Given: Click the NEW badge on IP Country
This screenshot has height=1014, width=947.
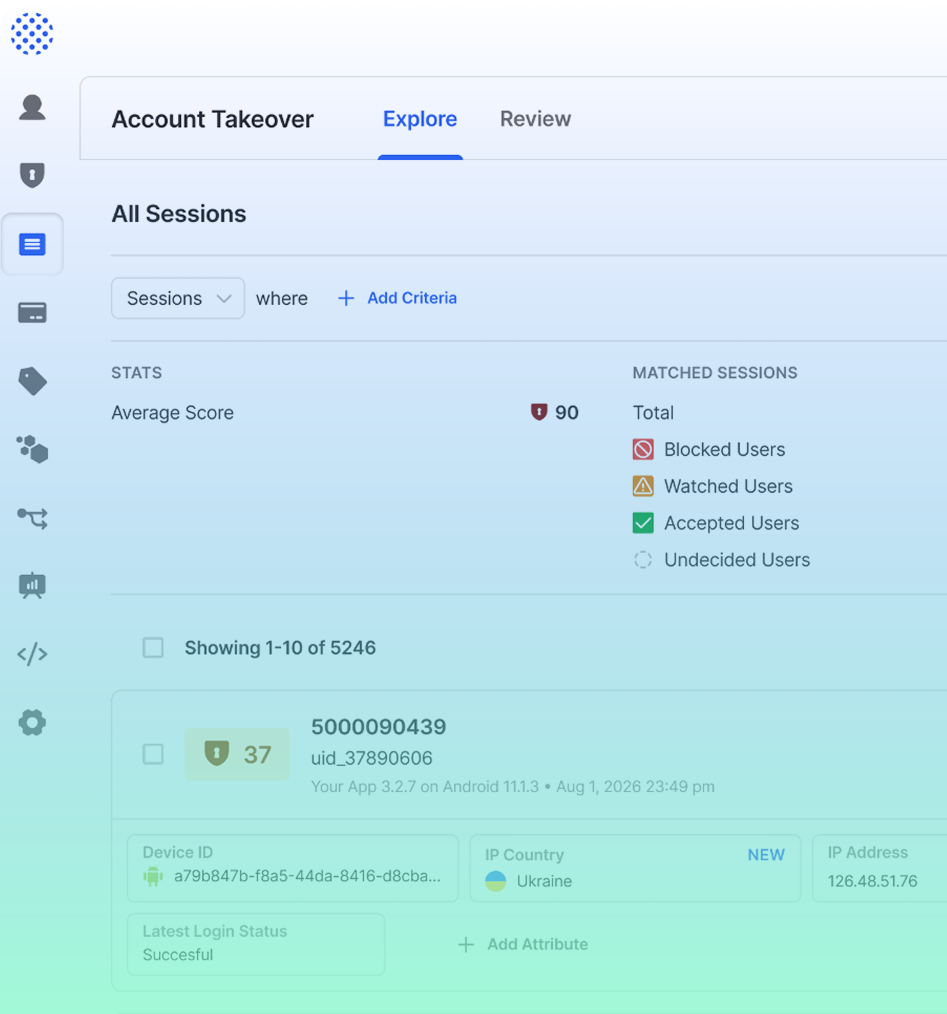Looking at the screenshot, I should 766,855.
